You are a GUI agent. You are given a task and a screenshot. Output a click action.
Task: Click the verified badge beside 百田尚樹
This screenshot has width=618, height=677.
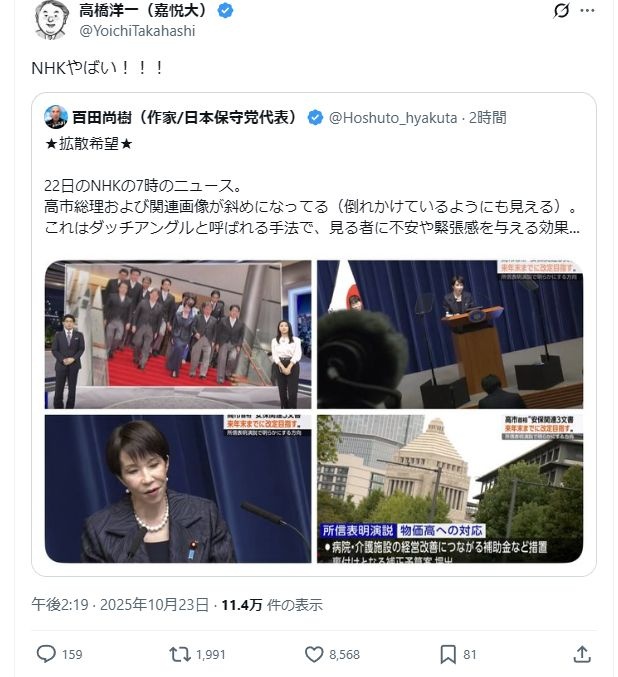[x=315, y=117]
